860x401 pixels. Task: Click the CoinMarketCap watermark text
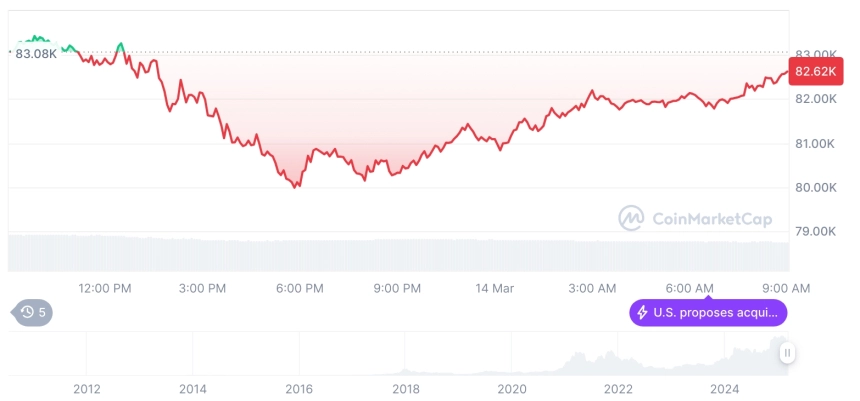[712, 219]
